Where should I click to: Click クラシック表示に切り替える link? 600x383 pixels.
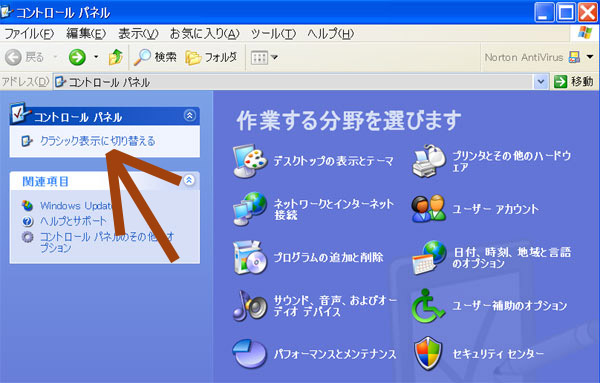tap(98, 141)
